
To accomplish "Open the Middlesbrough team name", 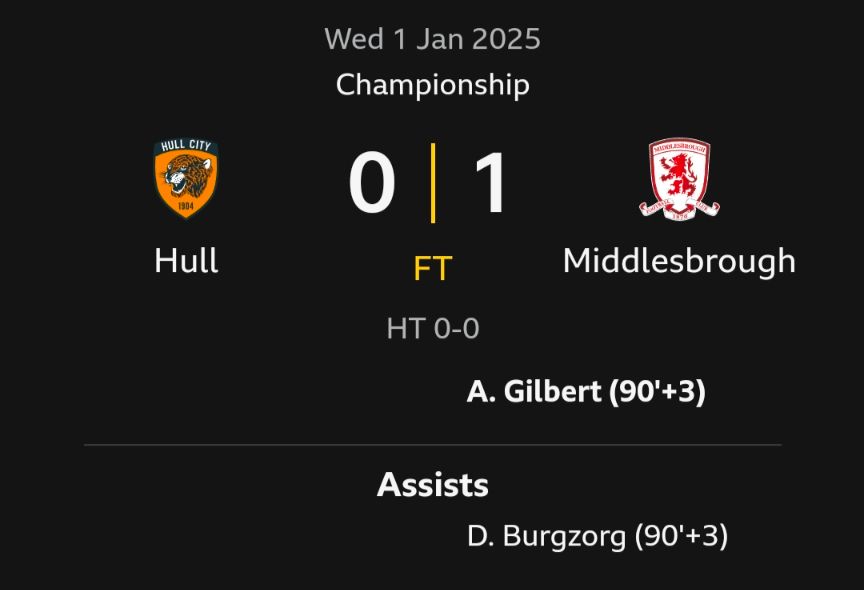I will (679, 261).
